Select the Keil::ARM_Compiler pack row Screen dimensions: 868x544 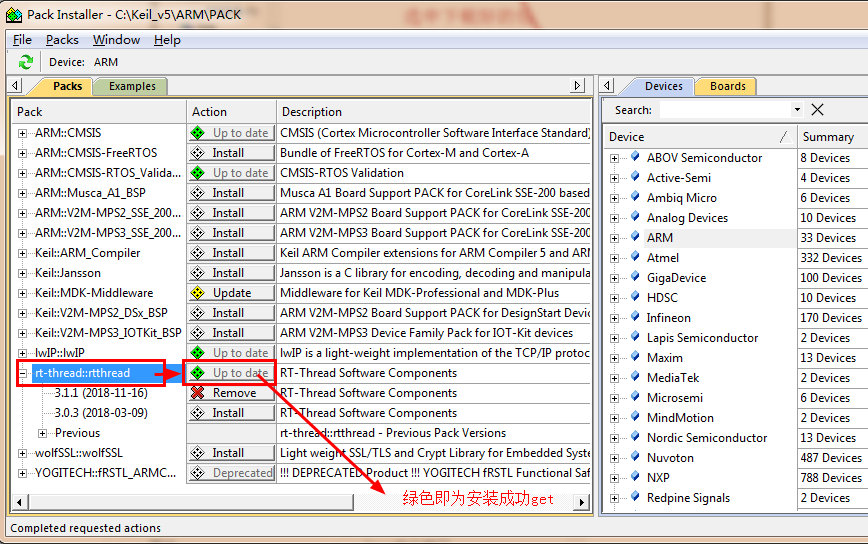[x=87, y=253]
